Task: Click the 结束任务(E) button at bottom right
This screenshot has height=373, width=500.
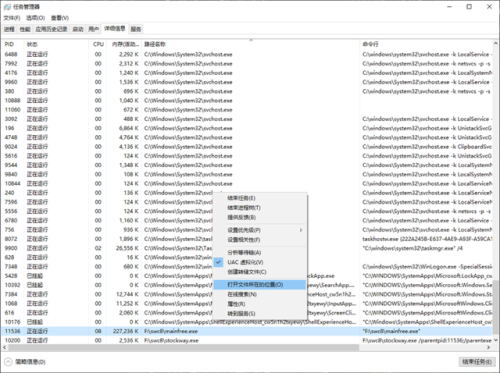Action: pos(477,362)
